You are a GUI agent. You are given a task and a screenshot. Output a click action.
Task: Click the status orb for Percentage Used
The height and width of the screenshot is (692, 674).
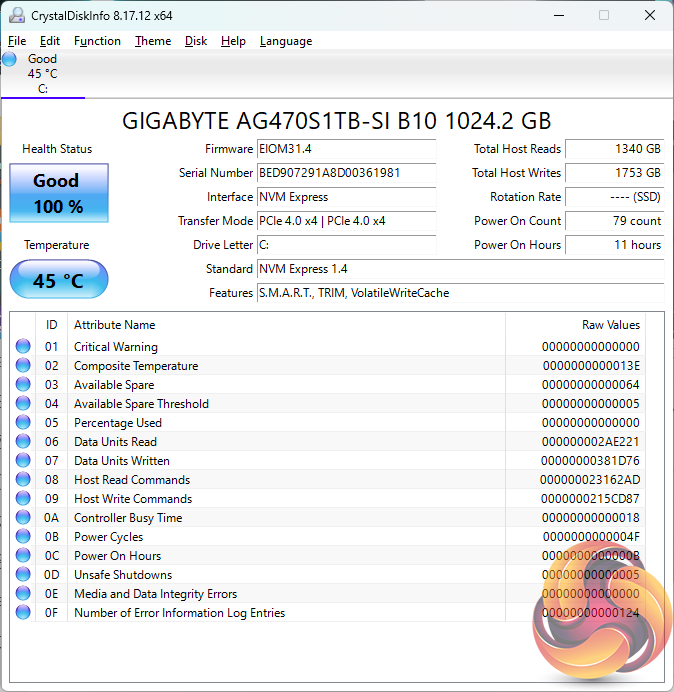tap(23, 423)
